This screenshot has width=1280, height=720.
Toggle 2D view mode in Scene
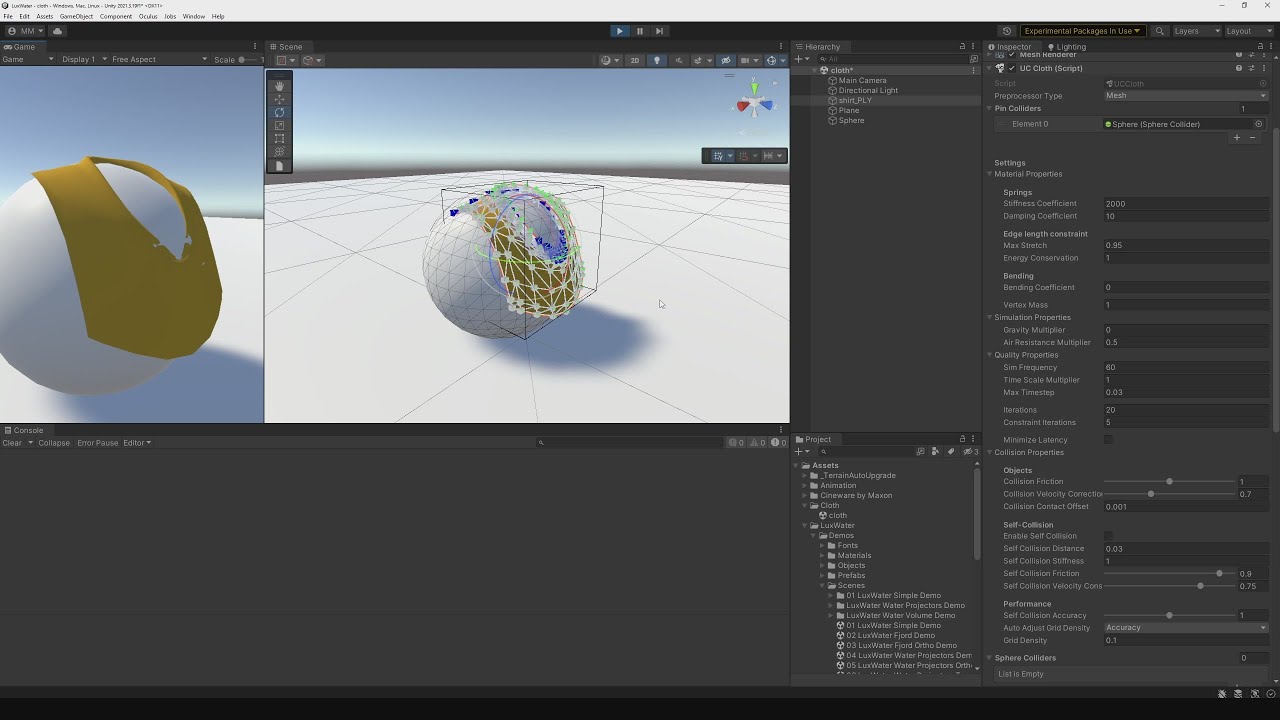pyautogui.click(x=634, y=60)
